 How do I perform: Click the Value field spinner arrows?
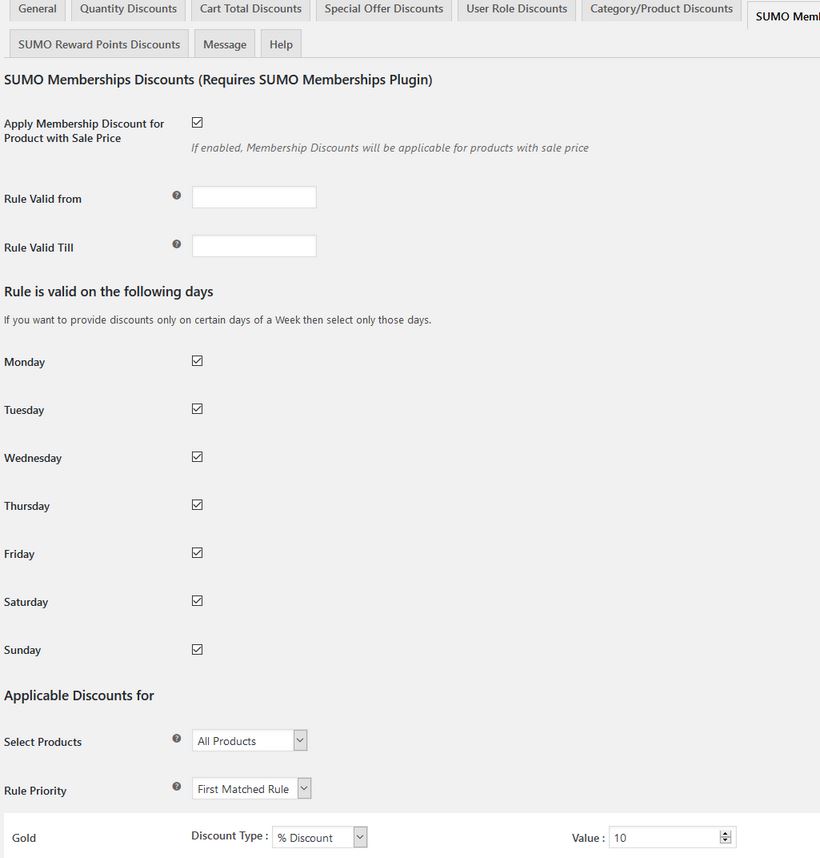tap(725, 837)
